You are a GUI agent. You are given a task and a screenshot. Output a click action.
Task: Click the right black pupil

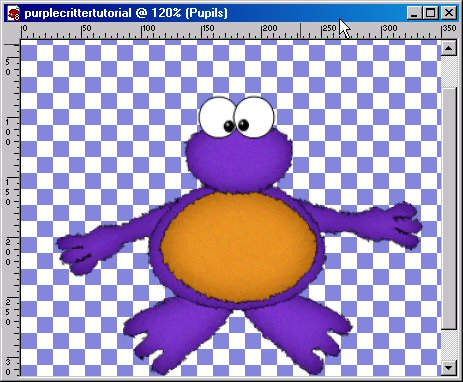[x=243, y=125]
